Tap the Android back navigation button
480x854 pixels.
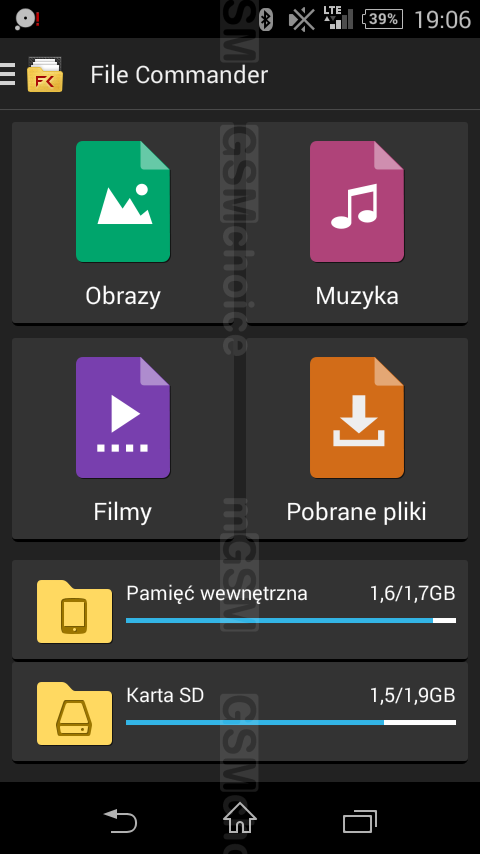coord(120,821)
